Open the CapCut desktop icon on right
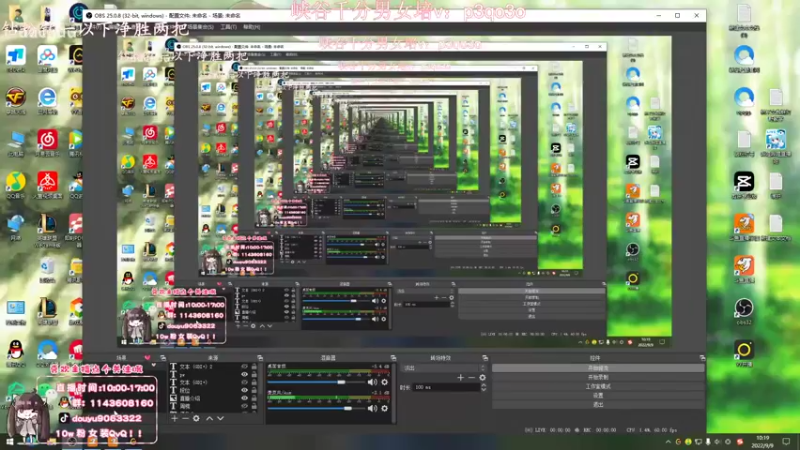 click(744, 185)
